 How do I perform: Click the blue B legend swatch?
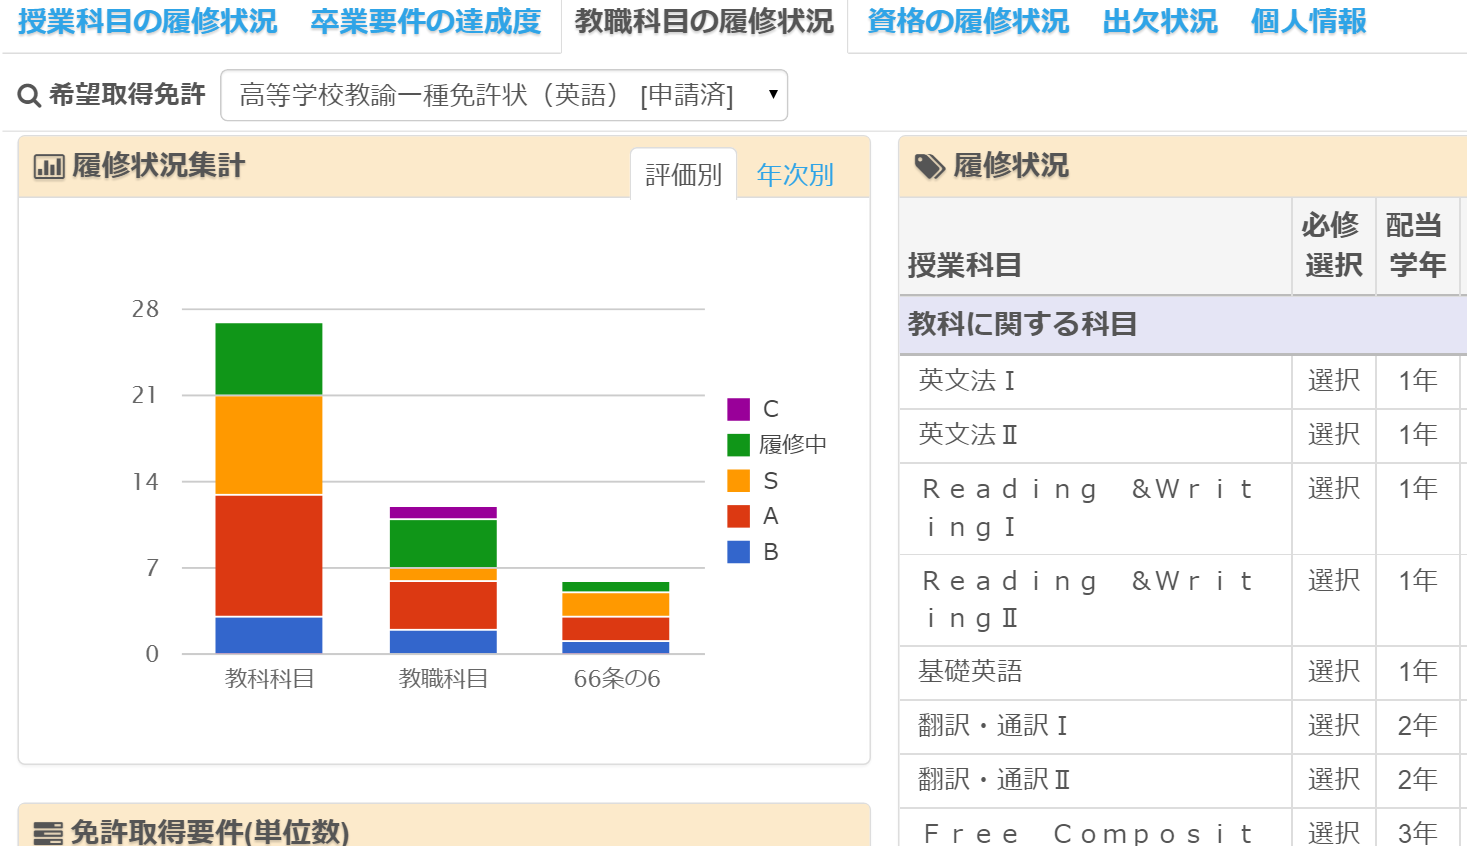pyautogui.click(x=738, y=552)
